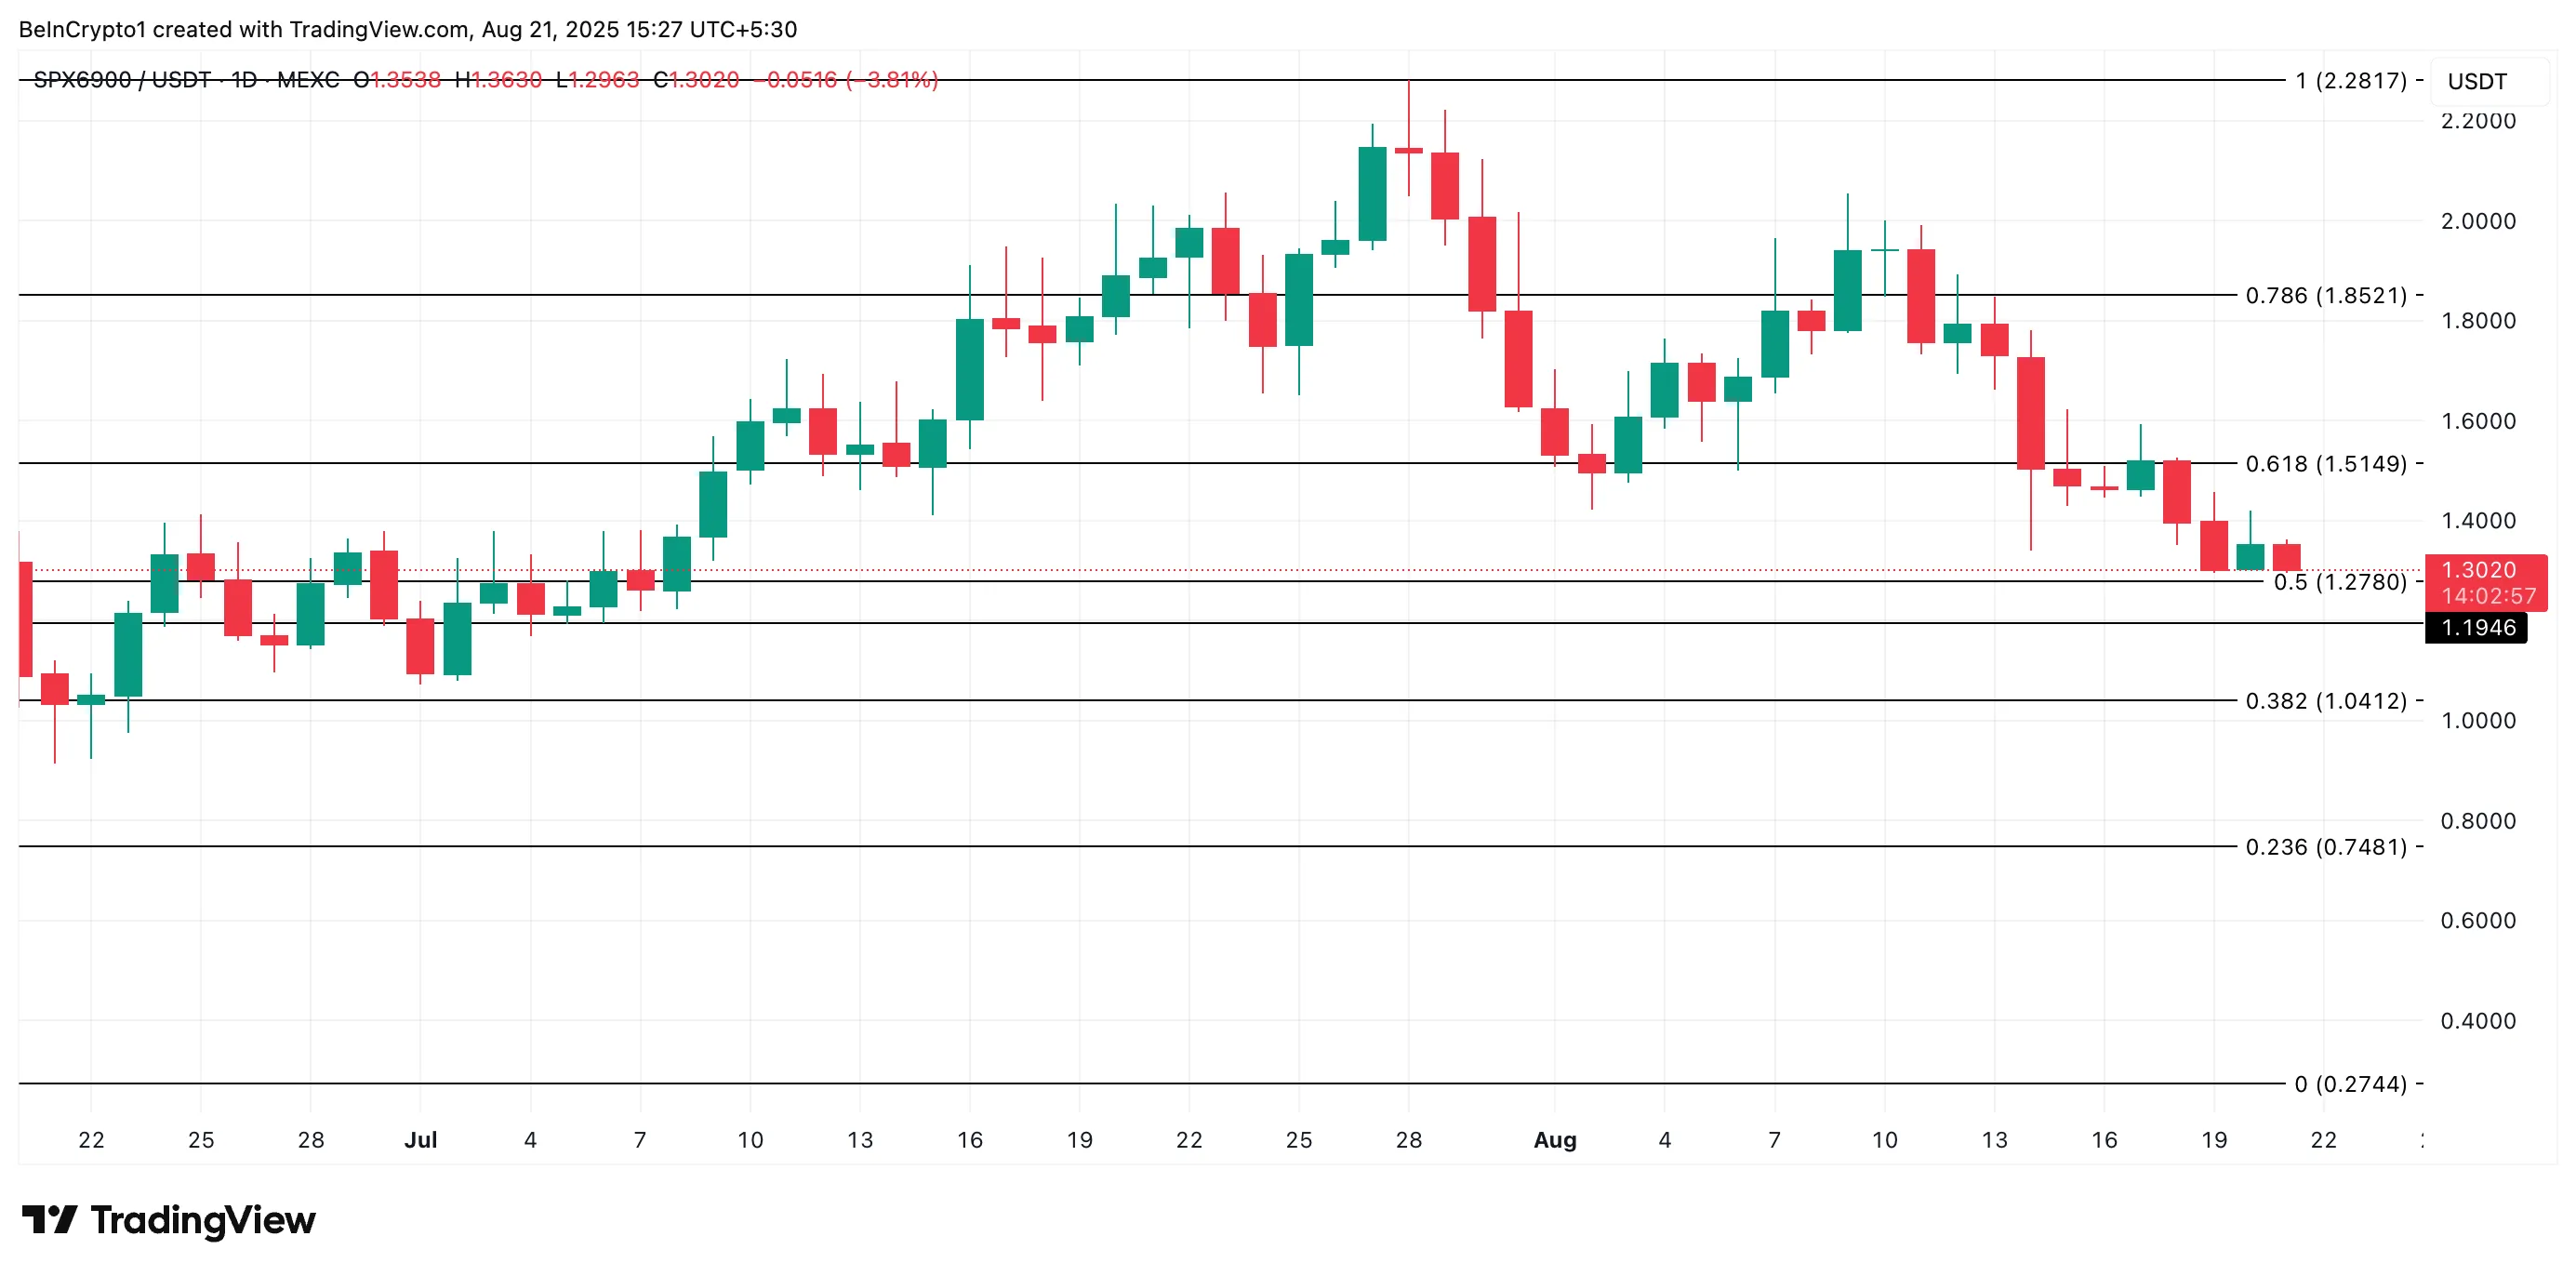Select the 0.236 (0.7481) Fibonacci level label
Screen dimensions: 2576x1276
[x=2325, y=847]
